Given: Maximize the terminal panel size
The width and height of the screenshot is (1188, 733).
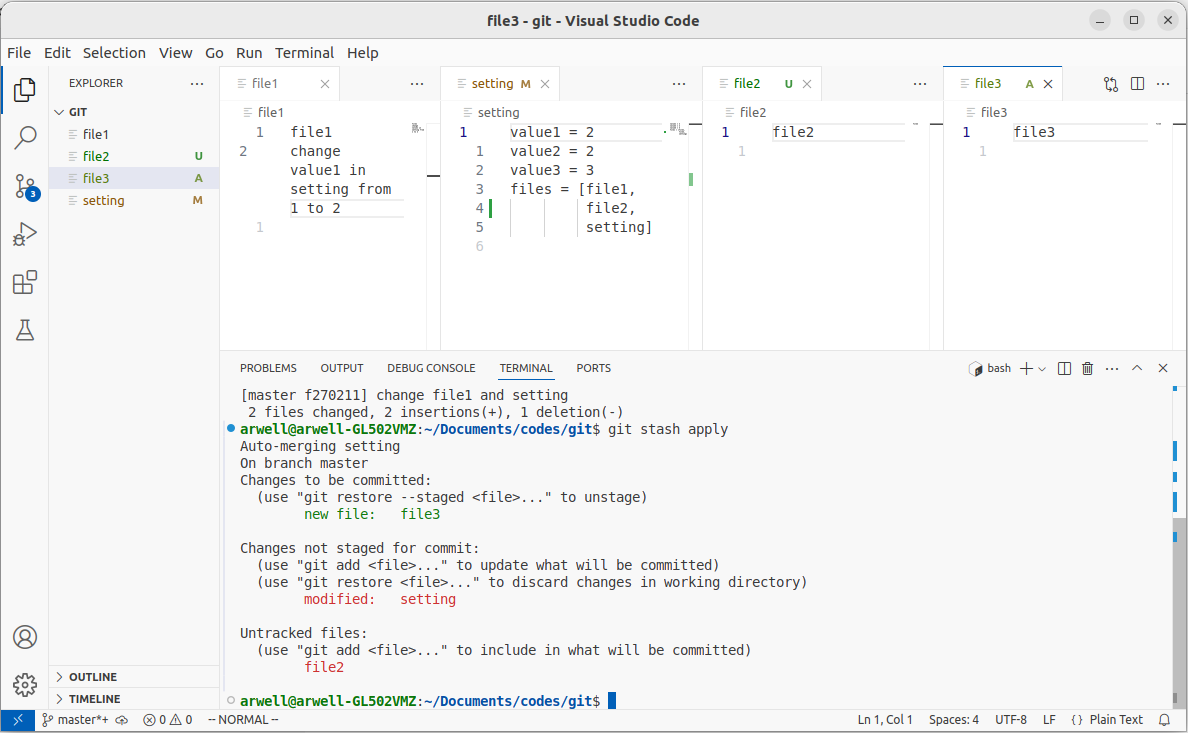Looking at the screenshot, I should [1137, 369].
